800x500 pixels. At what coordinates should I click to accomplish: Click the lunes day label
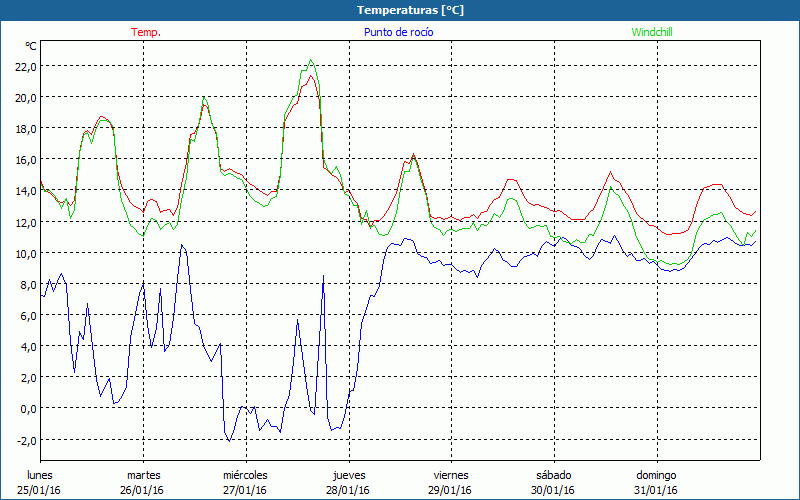tap(40, 475)
